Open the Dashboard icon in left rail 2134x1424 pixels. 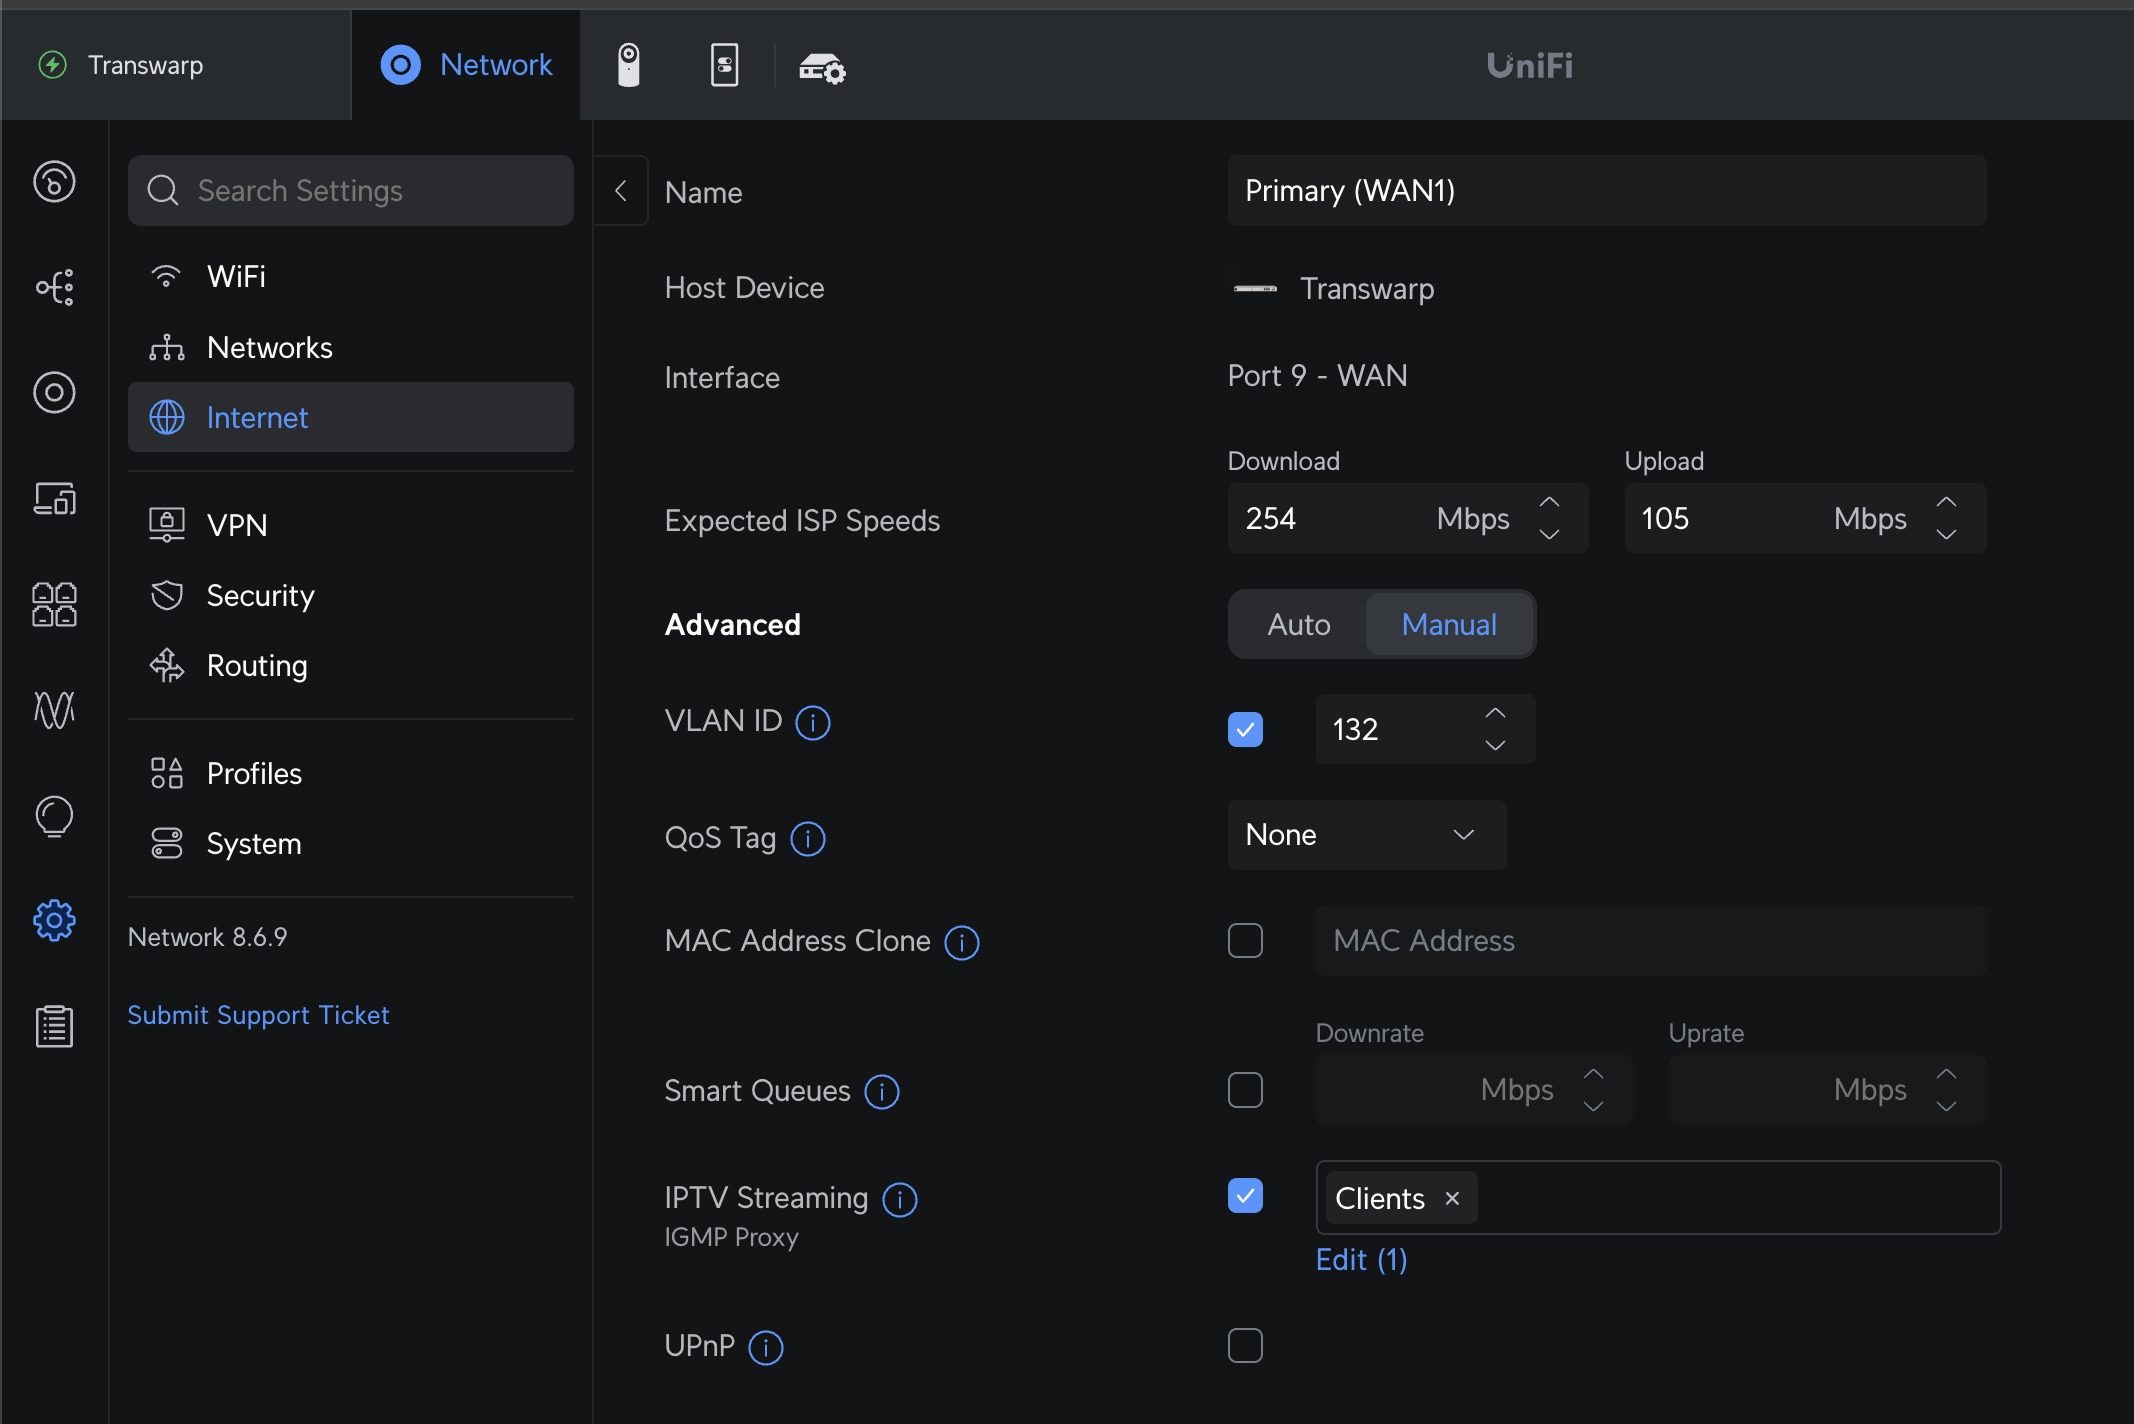point(54,182)
